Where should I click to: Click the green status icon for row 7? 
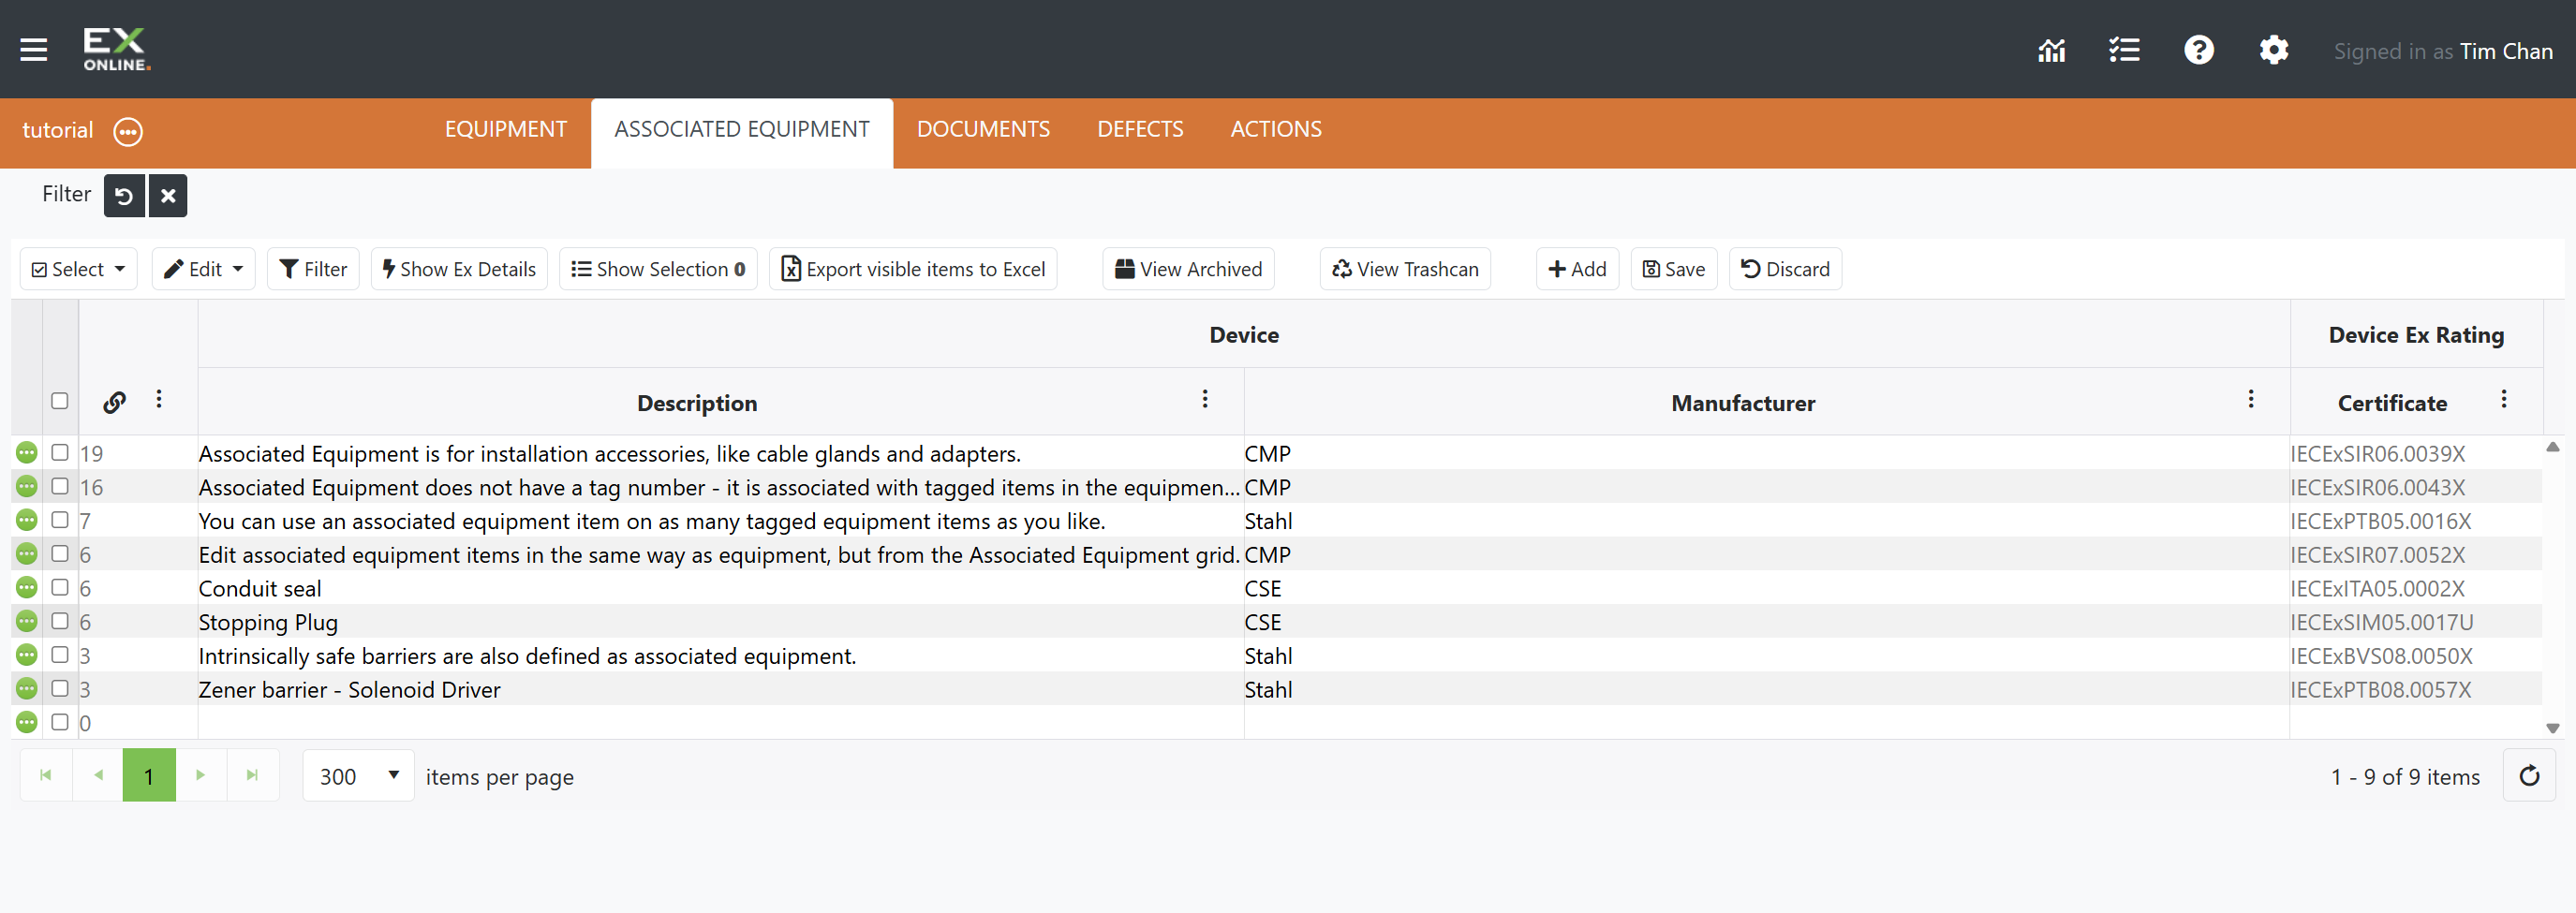point(27,520)
